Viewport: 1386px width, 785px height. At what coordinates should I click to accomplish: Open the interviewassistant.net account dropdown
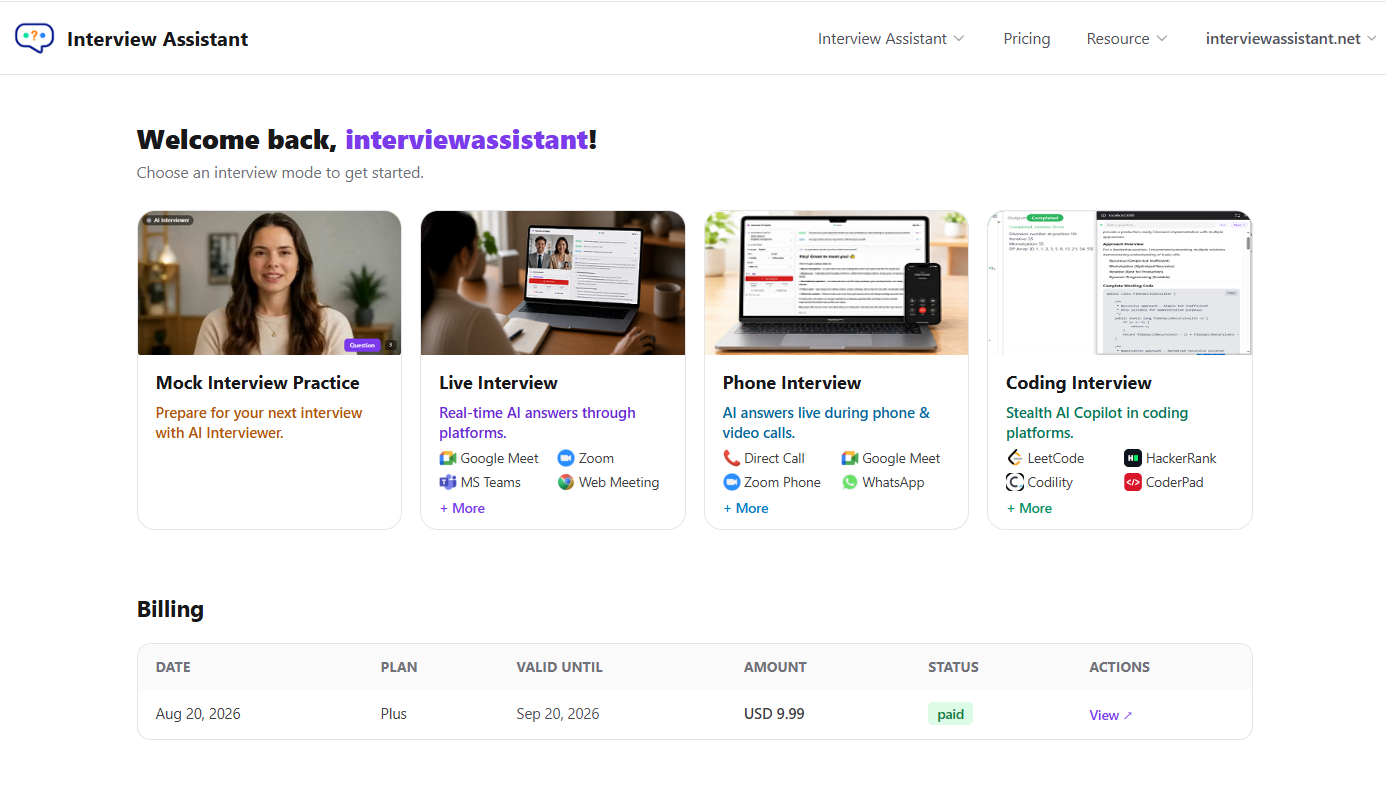[x=1291, y=39]
